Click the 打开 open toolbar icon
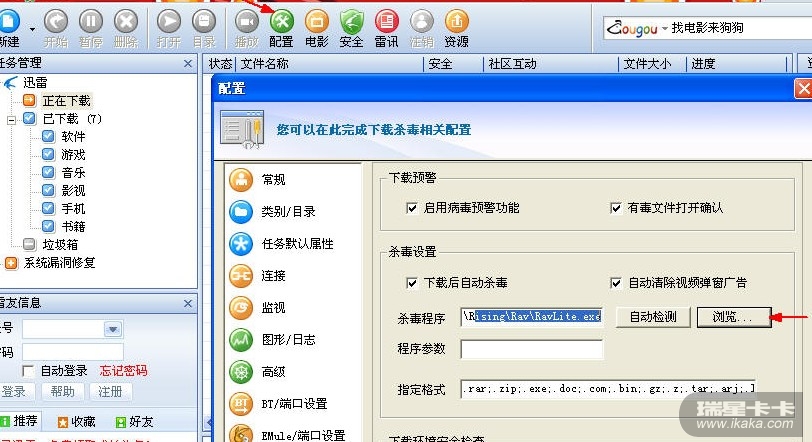This screenshot has height=442, width=812. 169,29
